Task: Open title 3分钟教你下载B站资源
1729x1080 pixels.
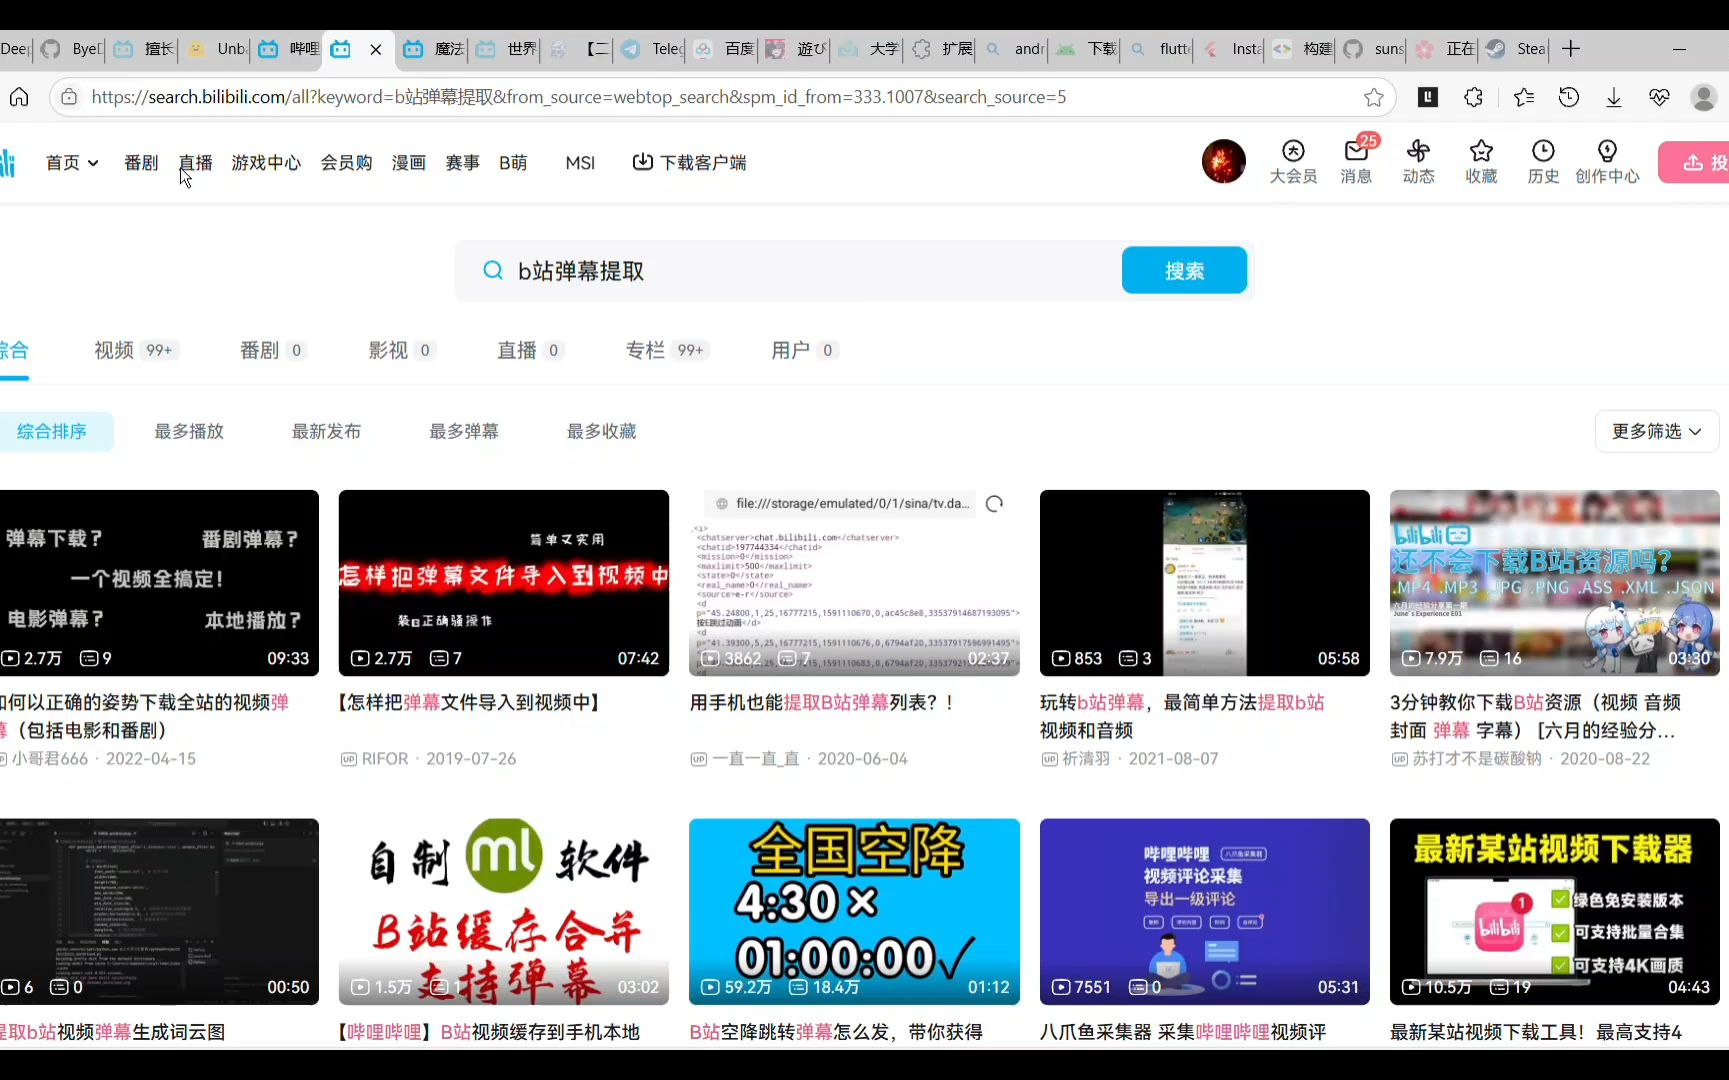Action: [1535, 716]
